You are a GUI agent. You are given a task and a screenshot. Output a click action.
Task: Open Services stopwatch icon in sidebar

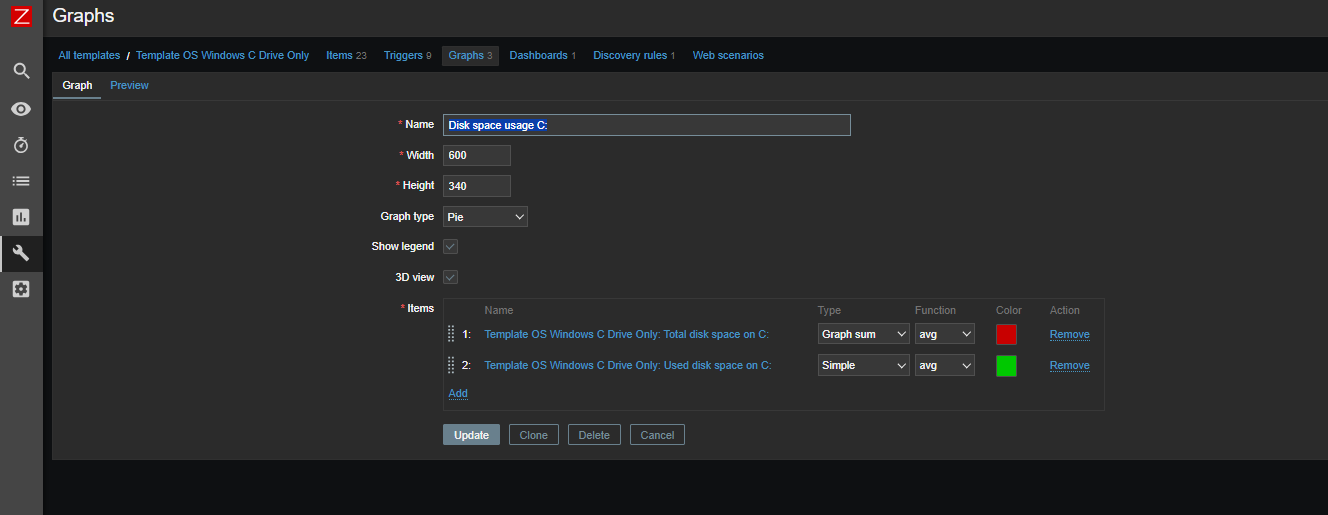(21, 145)
